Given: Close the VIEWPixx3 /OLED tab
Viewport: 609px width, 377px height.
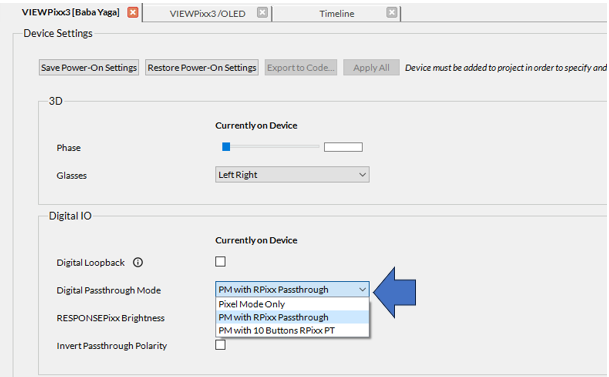Looking at the screenshot, I should point(263,13).
